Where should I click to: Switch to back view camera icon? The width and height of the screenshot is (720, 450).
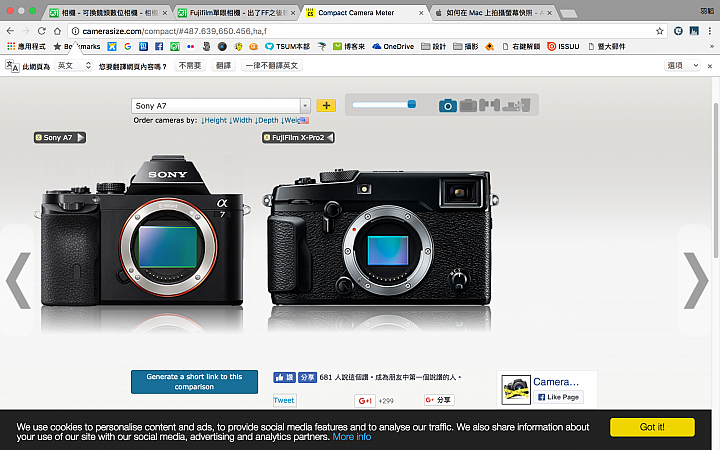click(468, 106)
